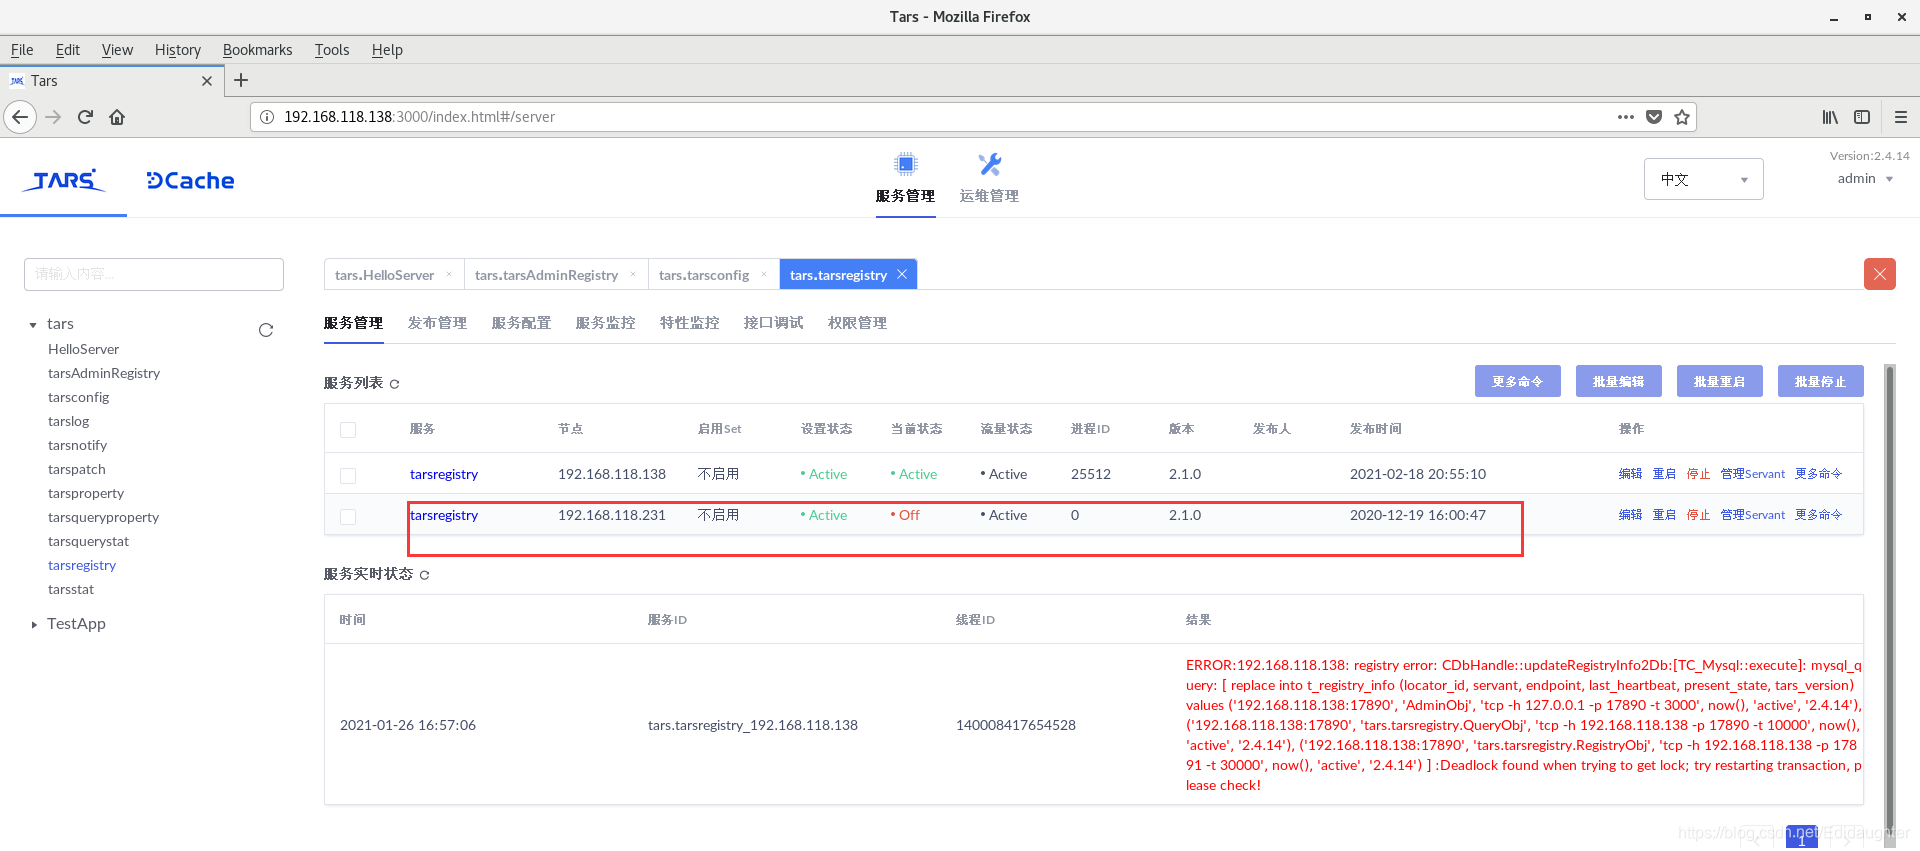Collapse the tars tree node

(x=33, y=325)
